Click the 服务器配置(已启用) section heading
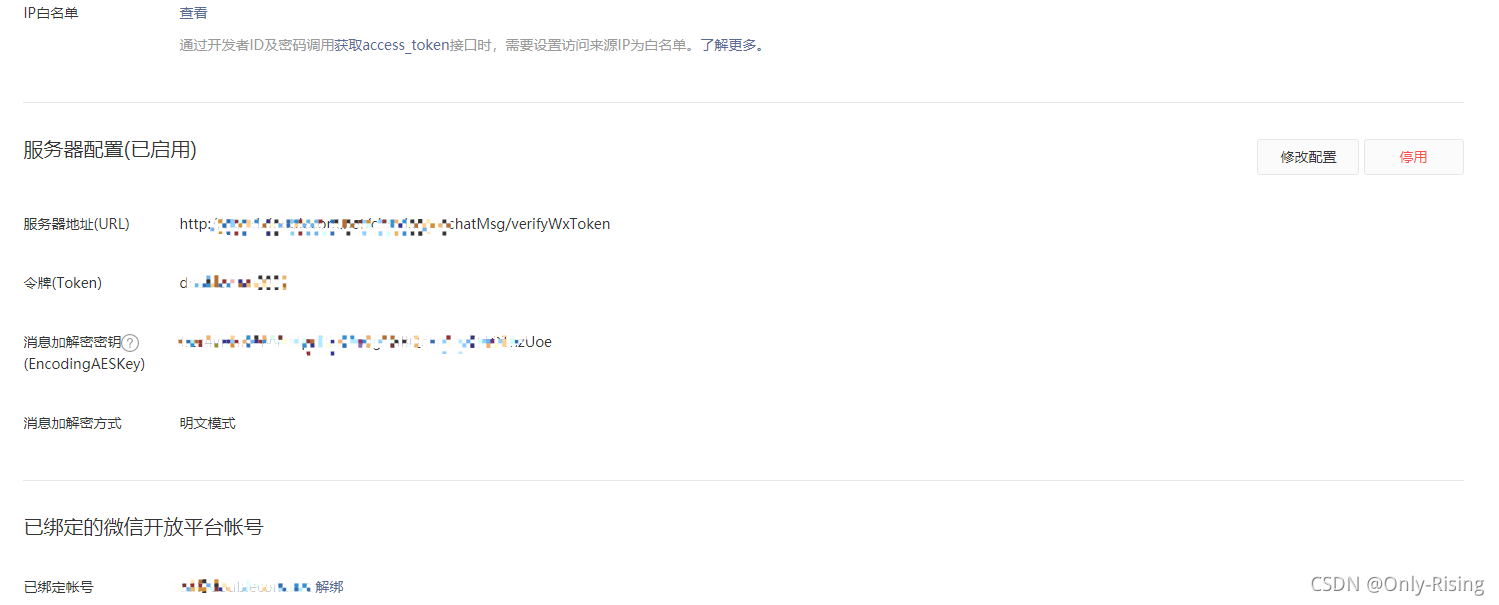Screen dimensions: 1499x605 coord(110,150)
